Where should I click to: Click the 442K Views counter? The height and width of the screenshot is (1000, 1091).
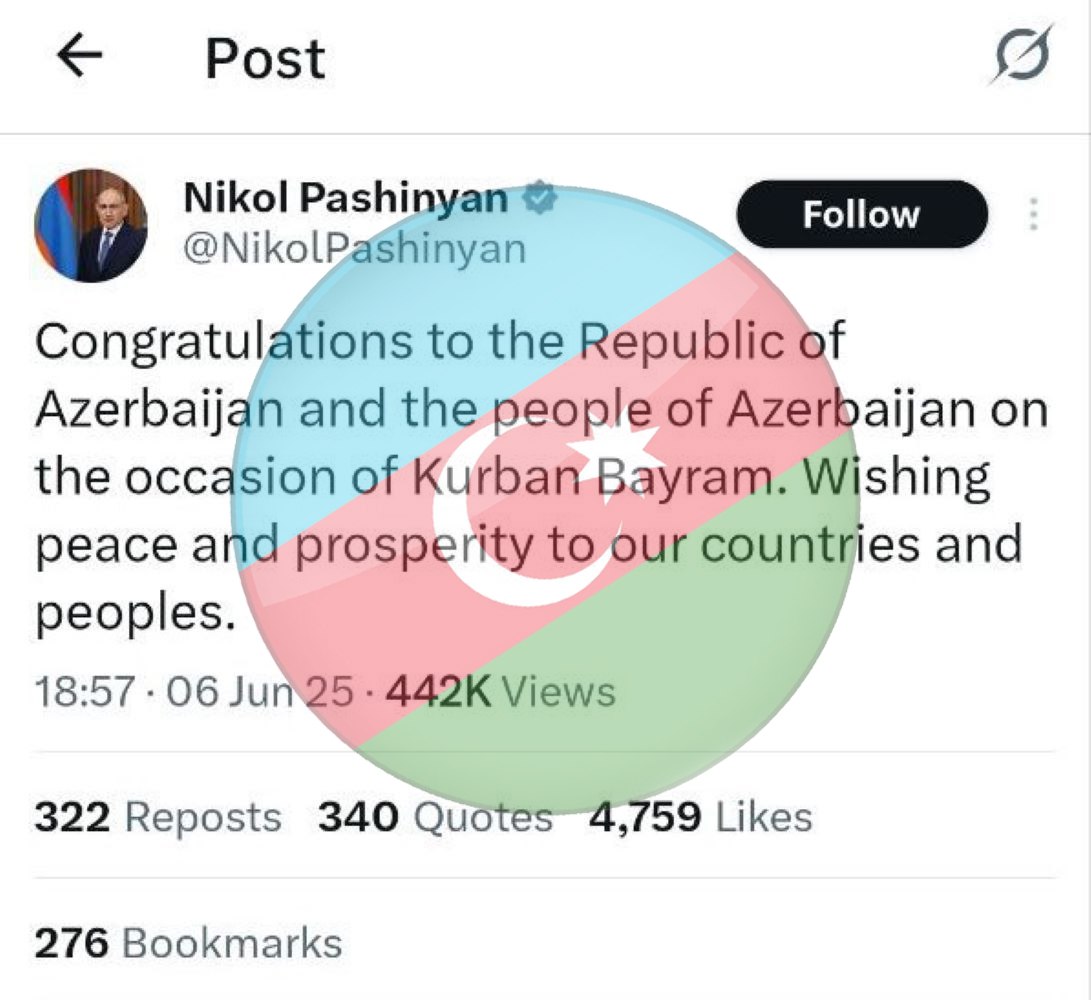pos(500,691)
